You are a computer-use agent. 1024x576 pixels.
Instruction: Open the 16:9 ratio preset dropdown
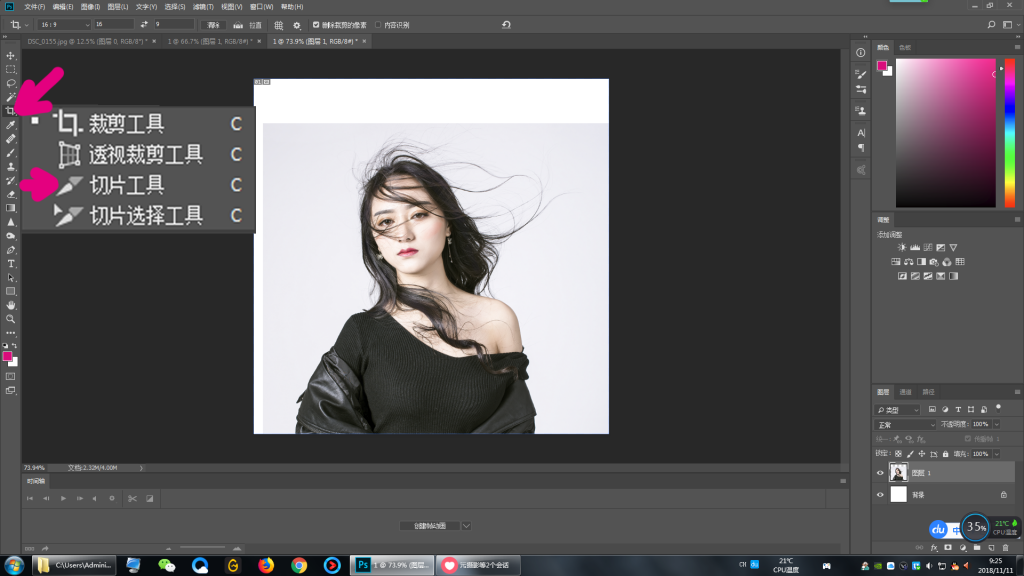click(64, 24)
